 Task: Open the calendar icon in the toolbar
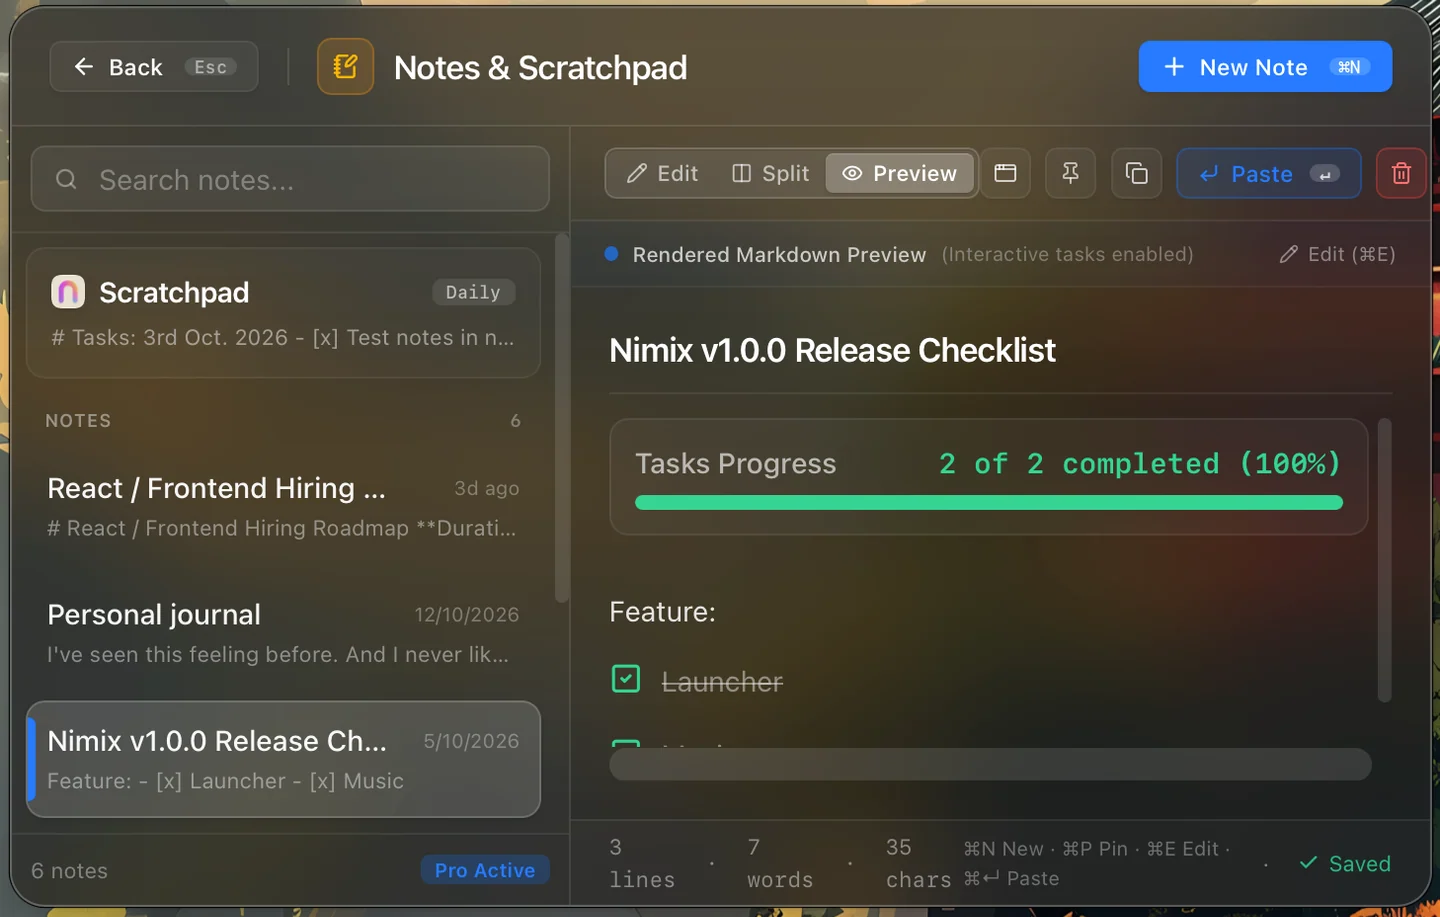tap(1005, 173)
